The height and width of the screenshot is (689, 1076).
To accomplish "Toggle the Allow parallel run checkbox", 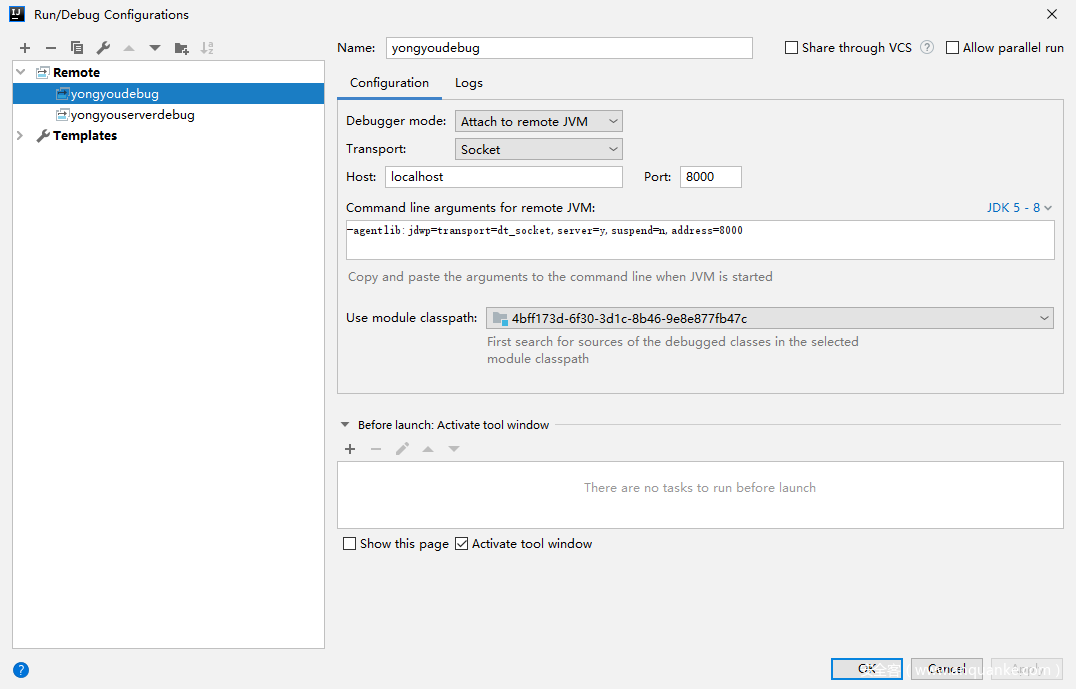I will pos(953,48).
